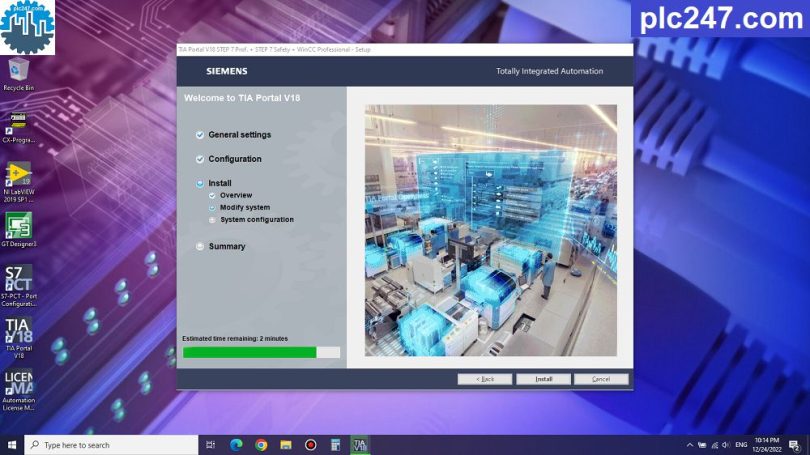Click the SIEMENS logo in header
This screenshot has height=455, width=810.
click(x=227, y=71)
